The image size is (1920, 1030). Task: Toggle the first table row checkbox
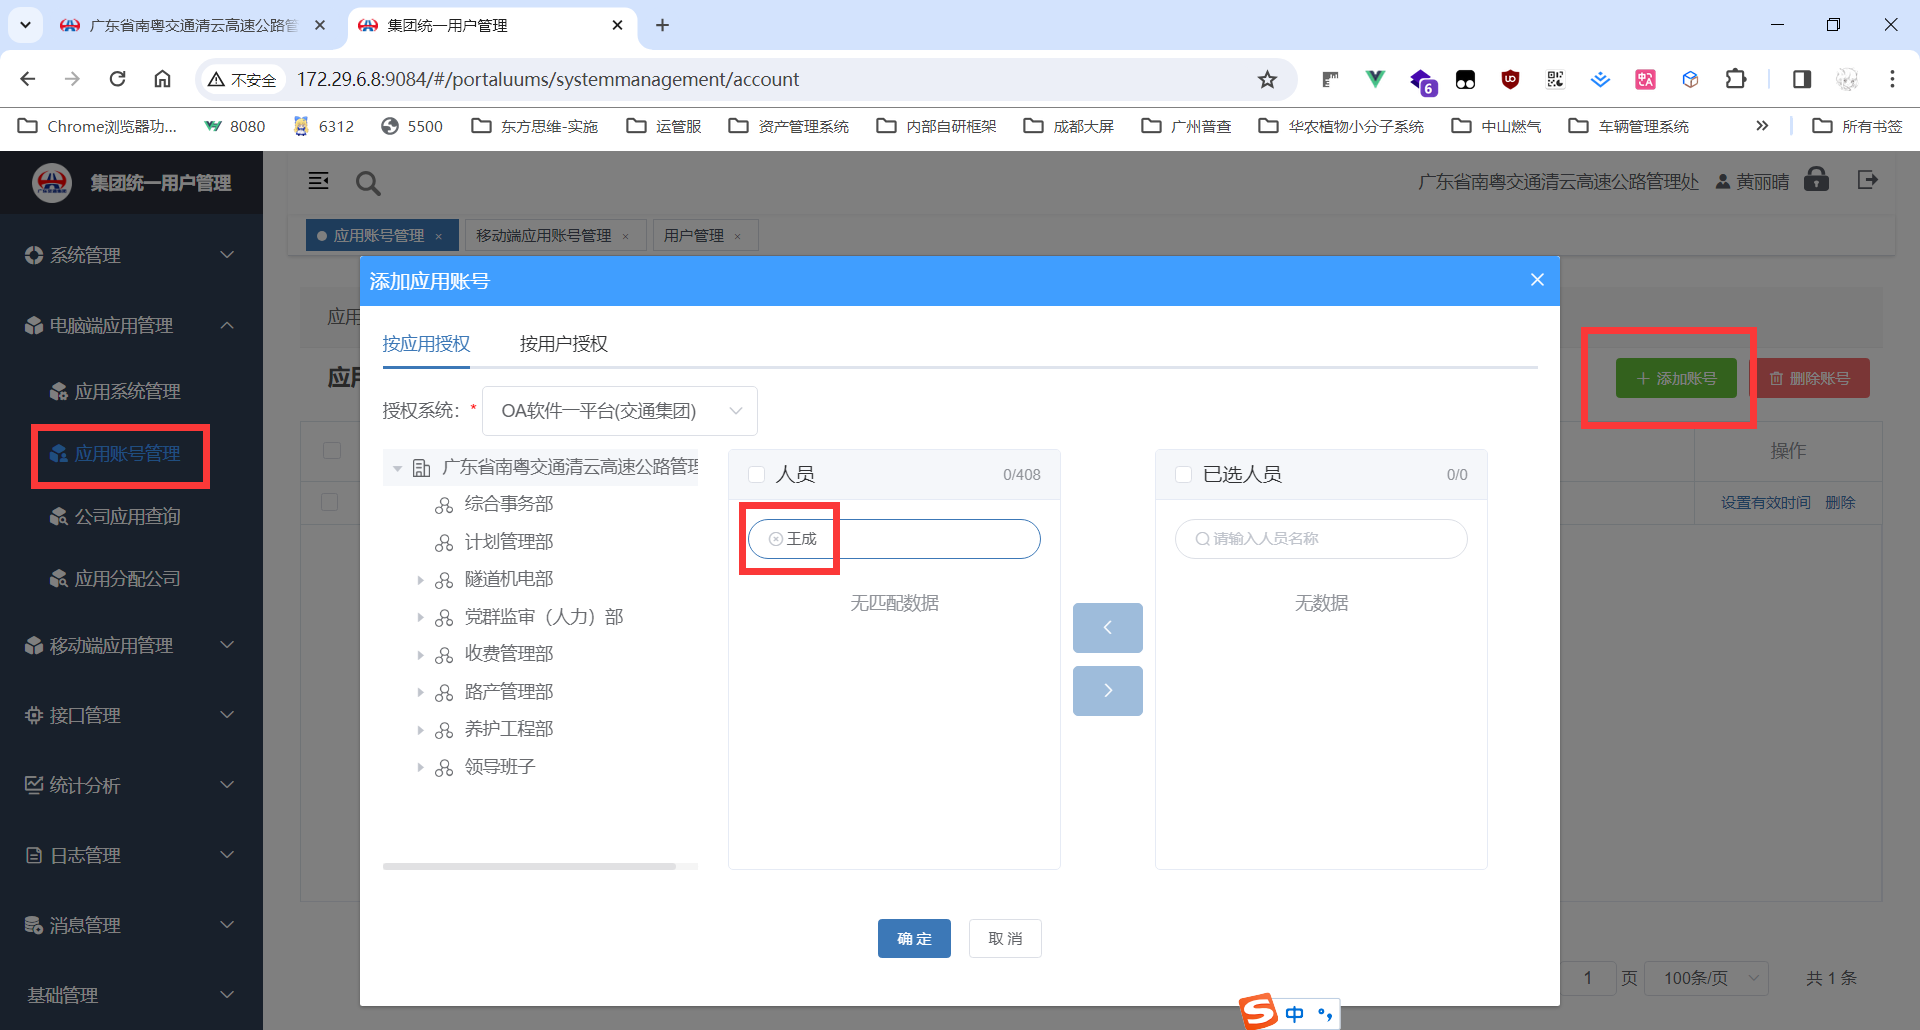[x=330, y=501]
